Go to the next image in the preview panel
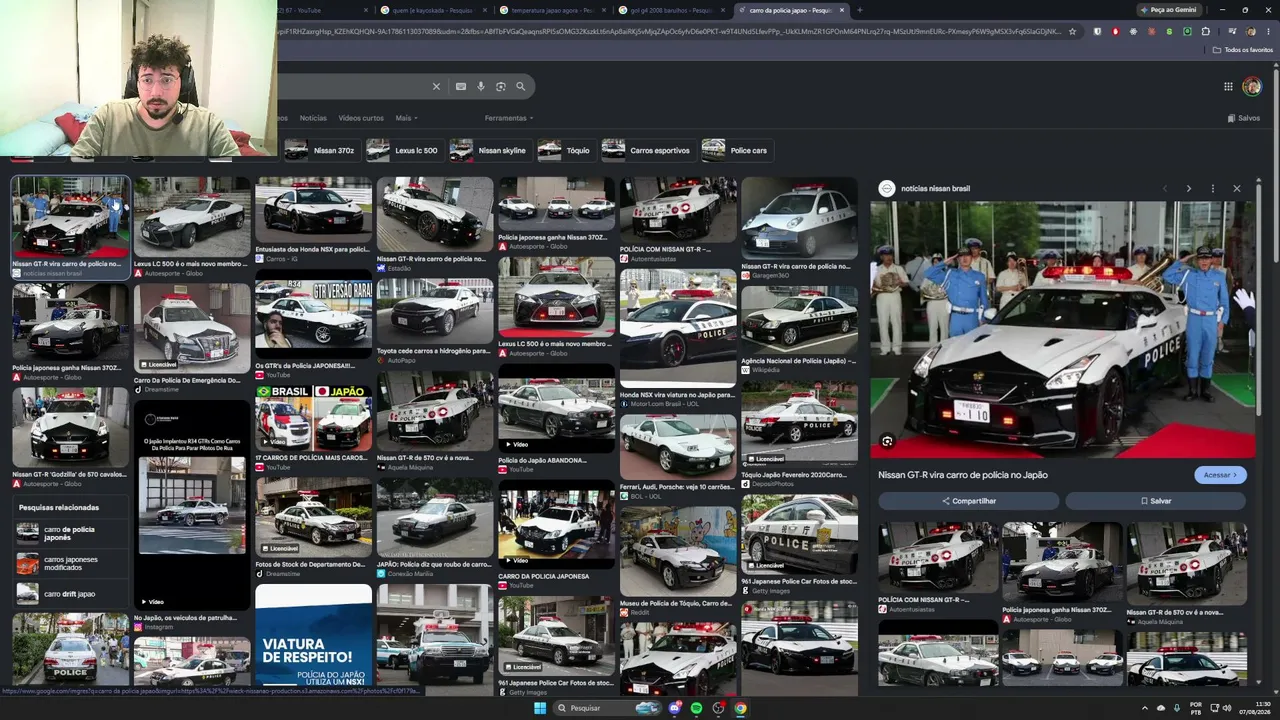The image size is (1280, 720). pyautogui.click(x=1188, y=188)
